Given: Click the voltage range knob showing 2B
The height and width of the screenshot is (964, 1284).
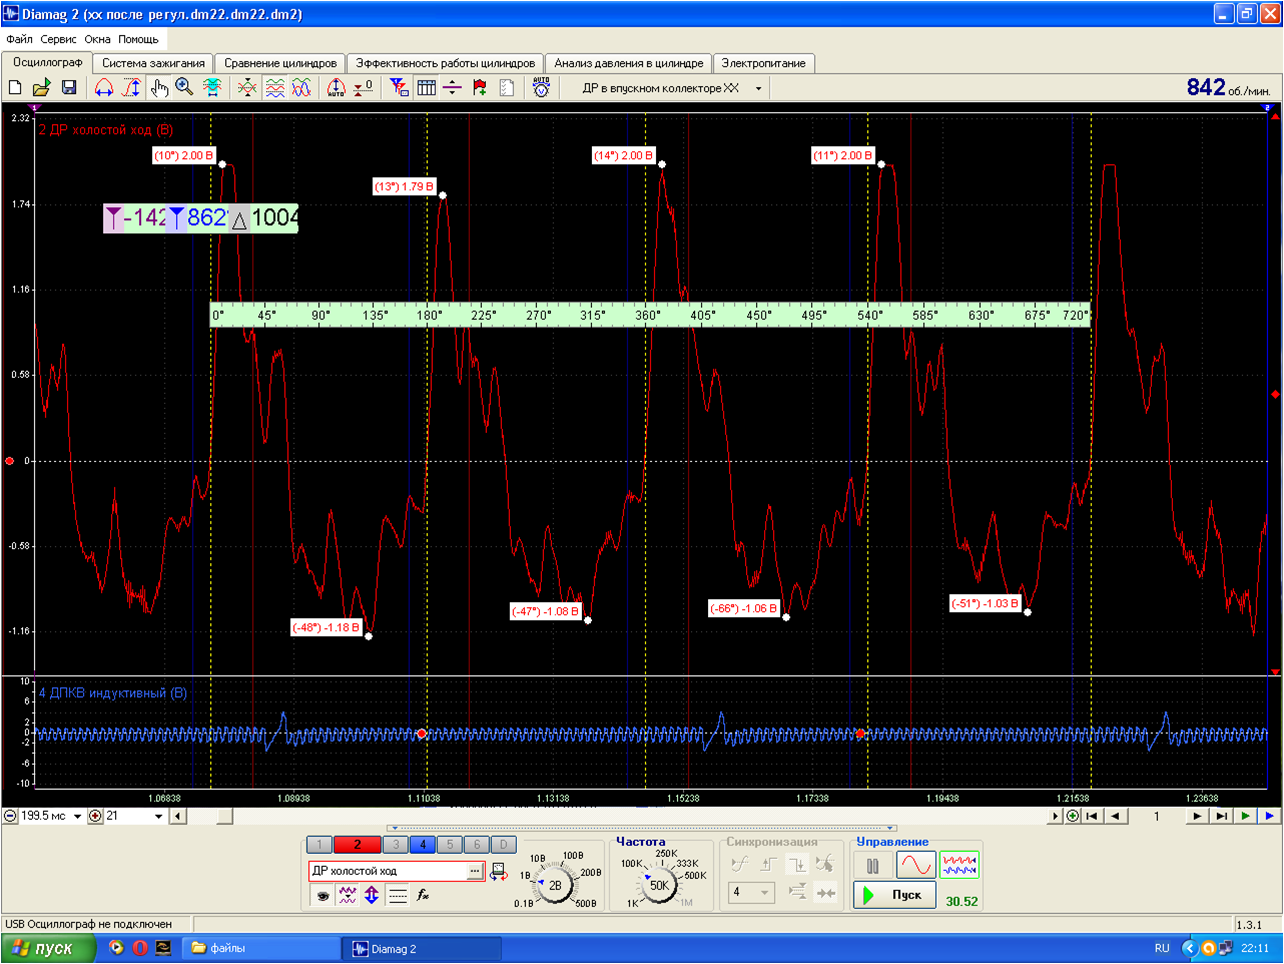Looking at the screenshot, I should [x=555, y=884].
